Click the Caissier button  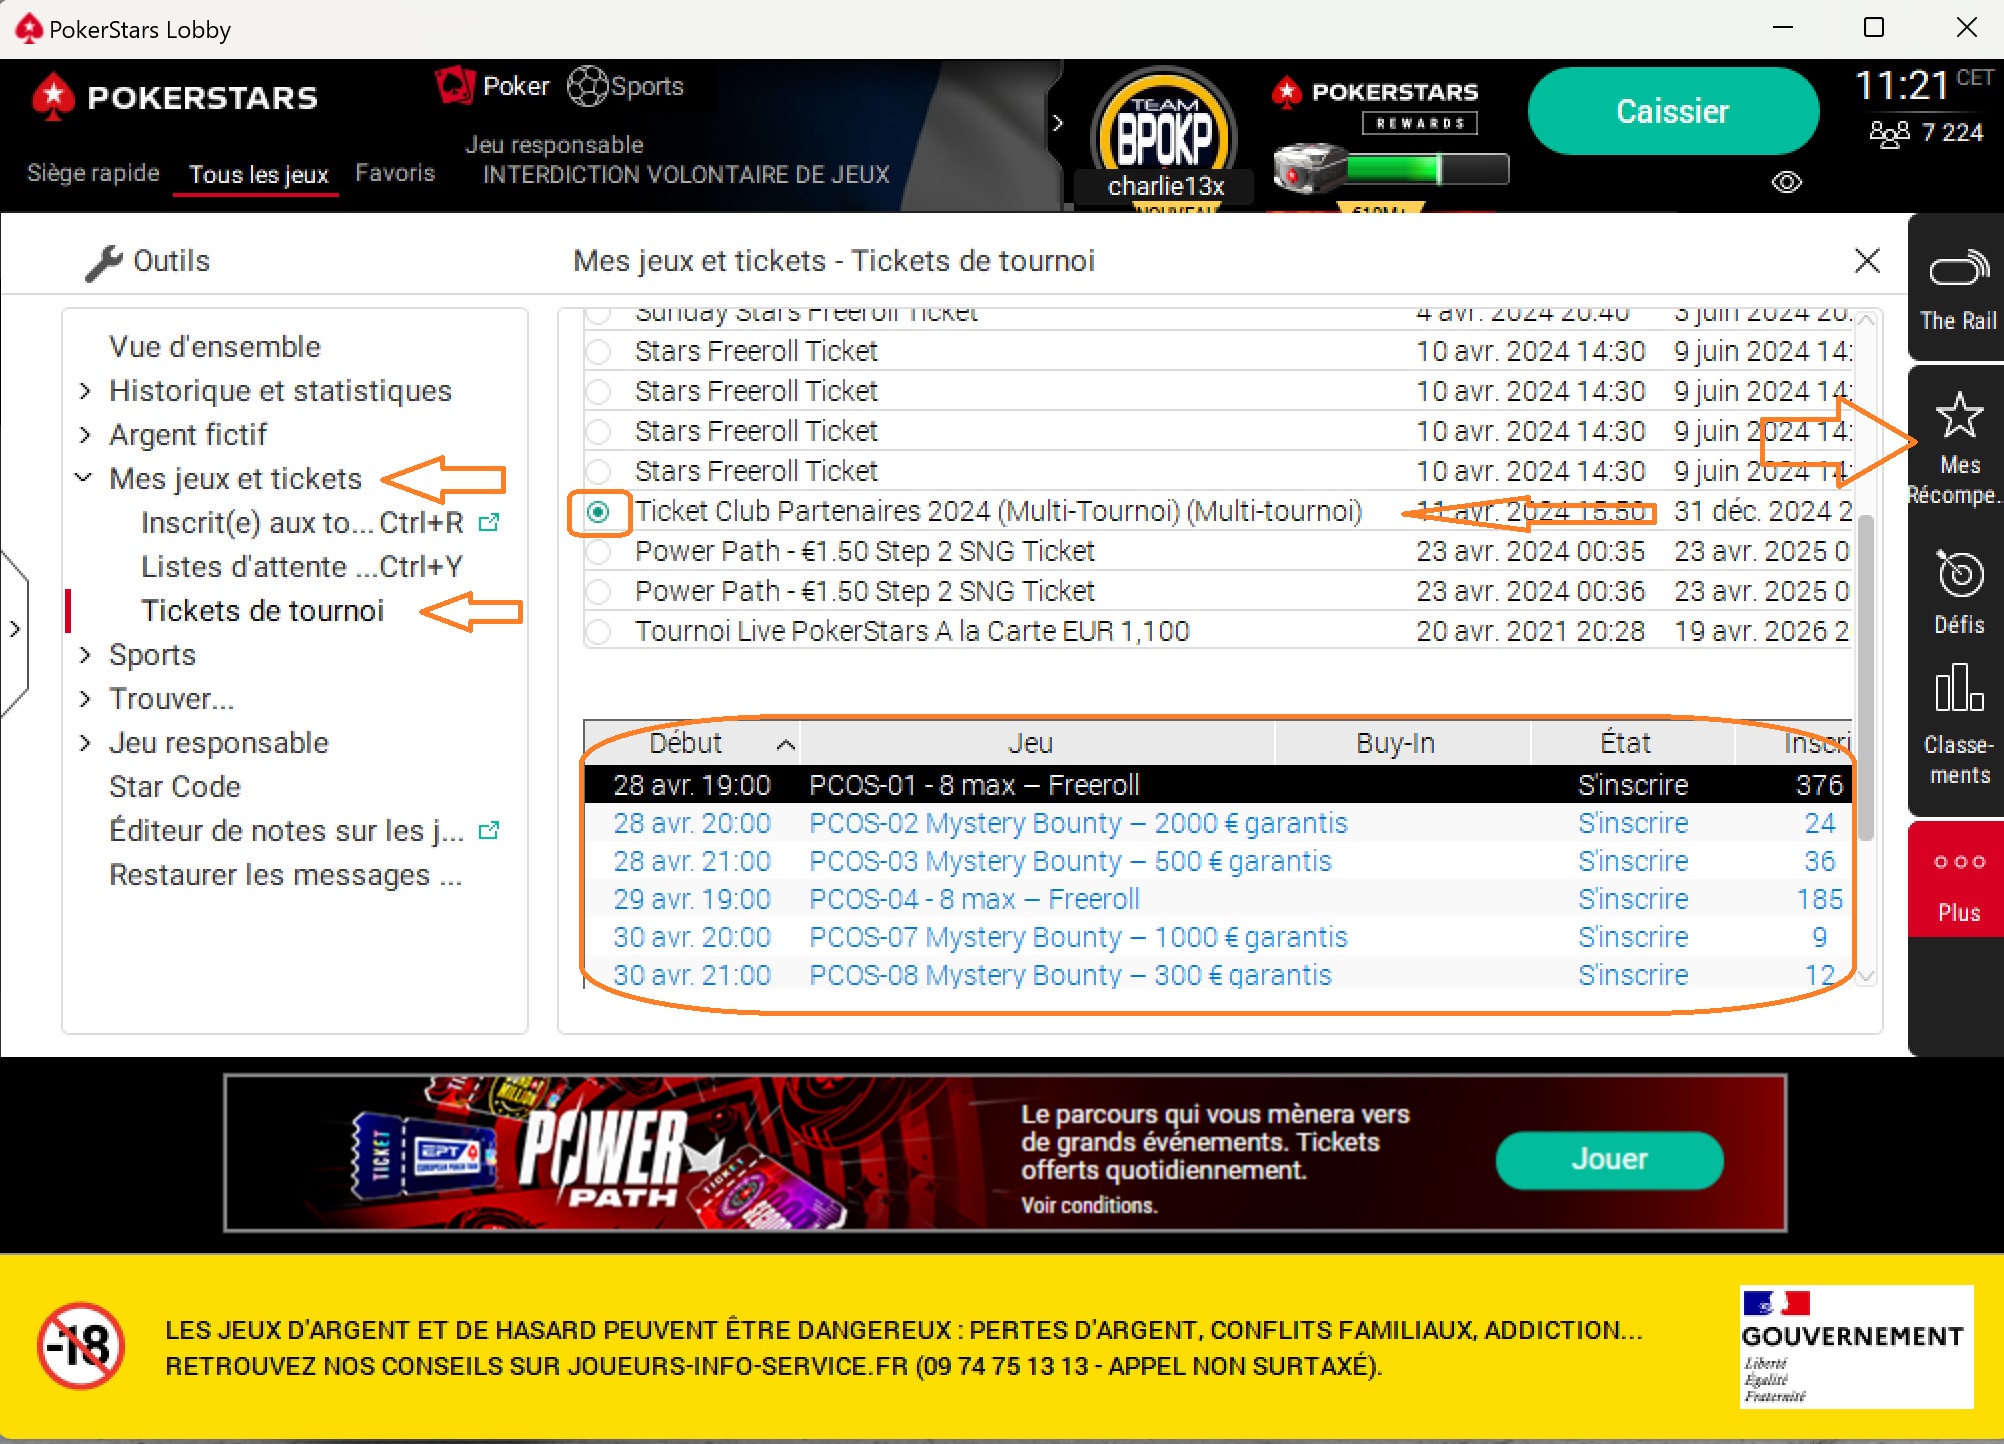pos(1672,111)
